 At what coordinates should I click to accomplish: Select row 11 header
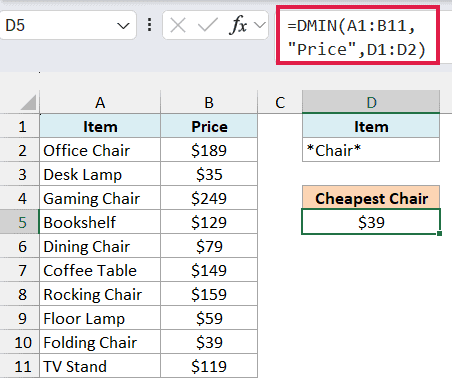click(20, 366)
